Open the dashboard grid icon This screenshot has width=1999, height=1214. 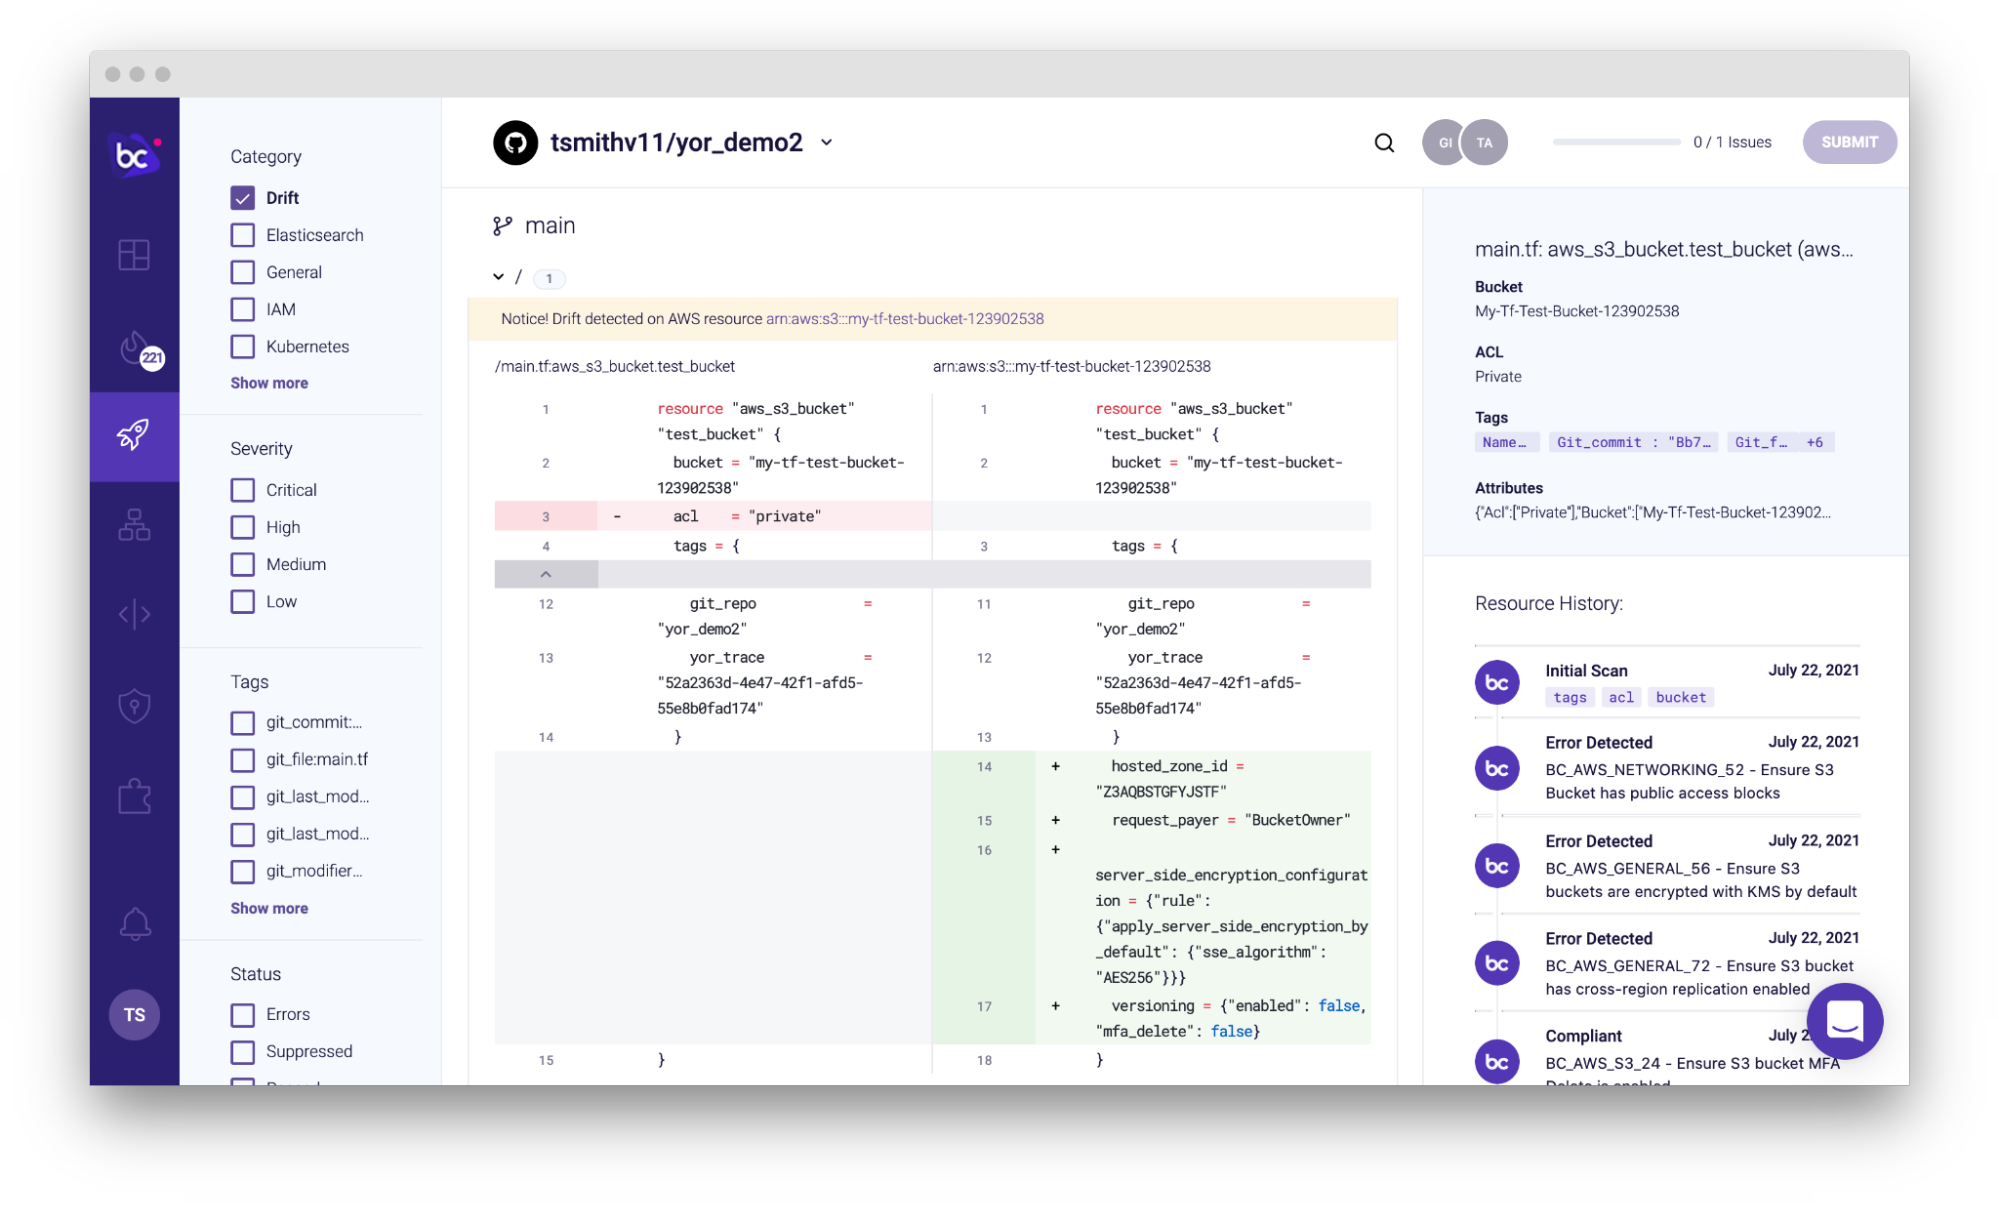click(x=134, y=255)
